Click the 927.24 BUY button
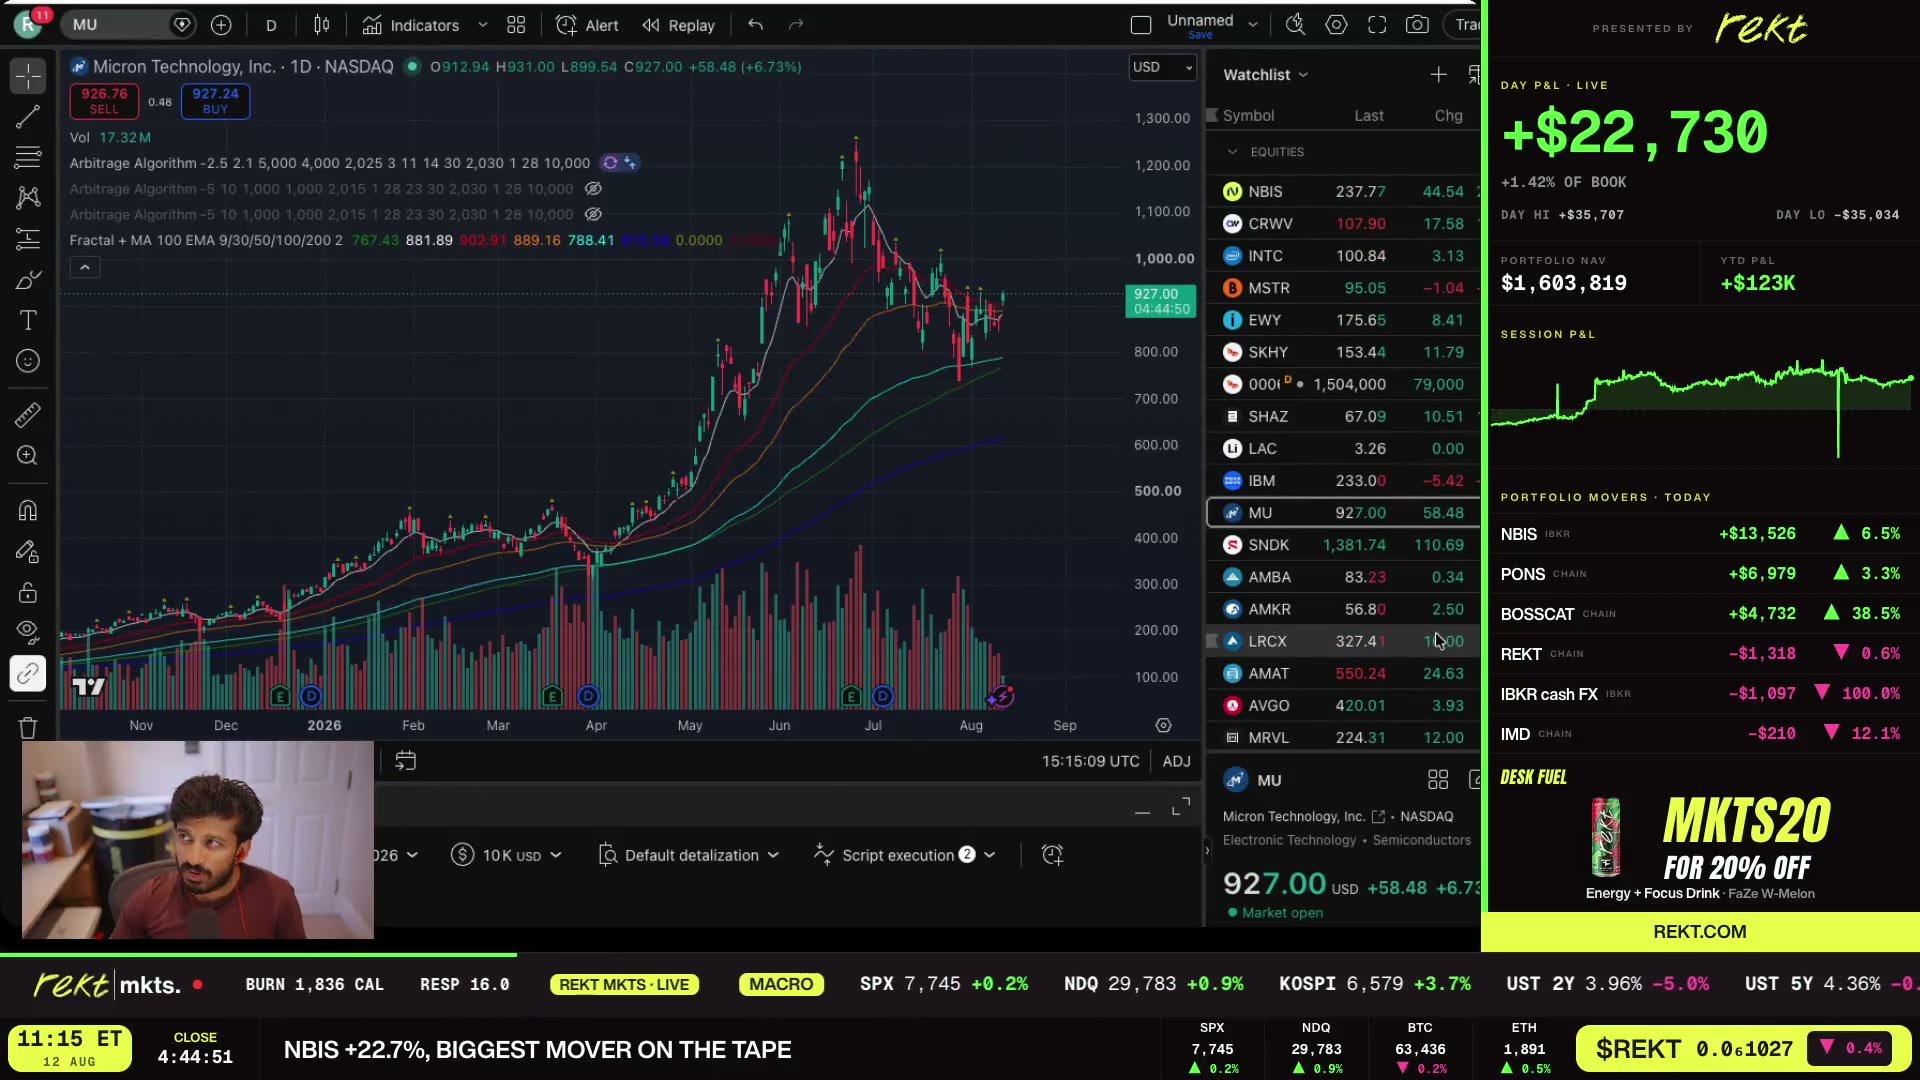1920x1080 pixels. coord(215,101)
